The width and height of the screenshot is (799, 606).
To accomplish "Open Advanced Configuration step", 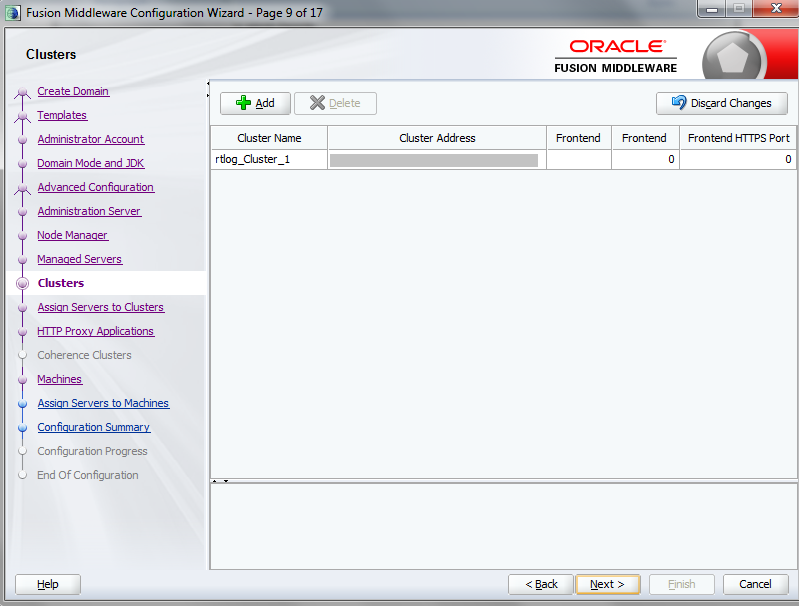I will [96, 187].
